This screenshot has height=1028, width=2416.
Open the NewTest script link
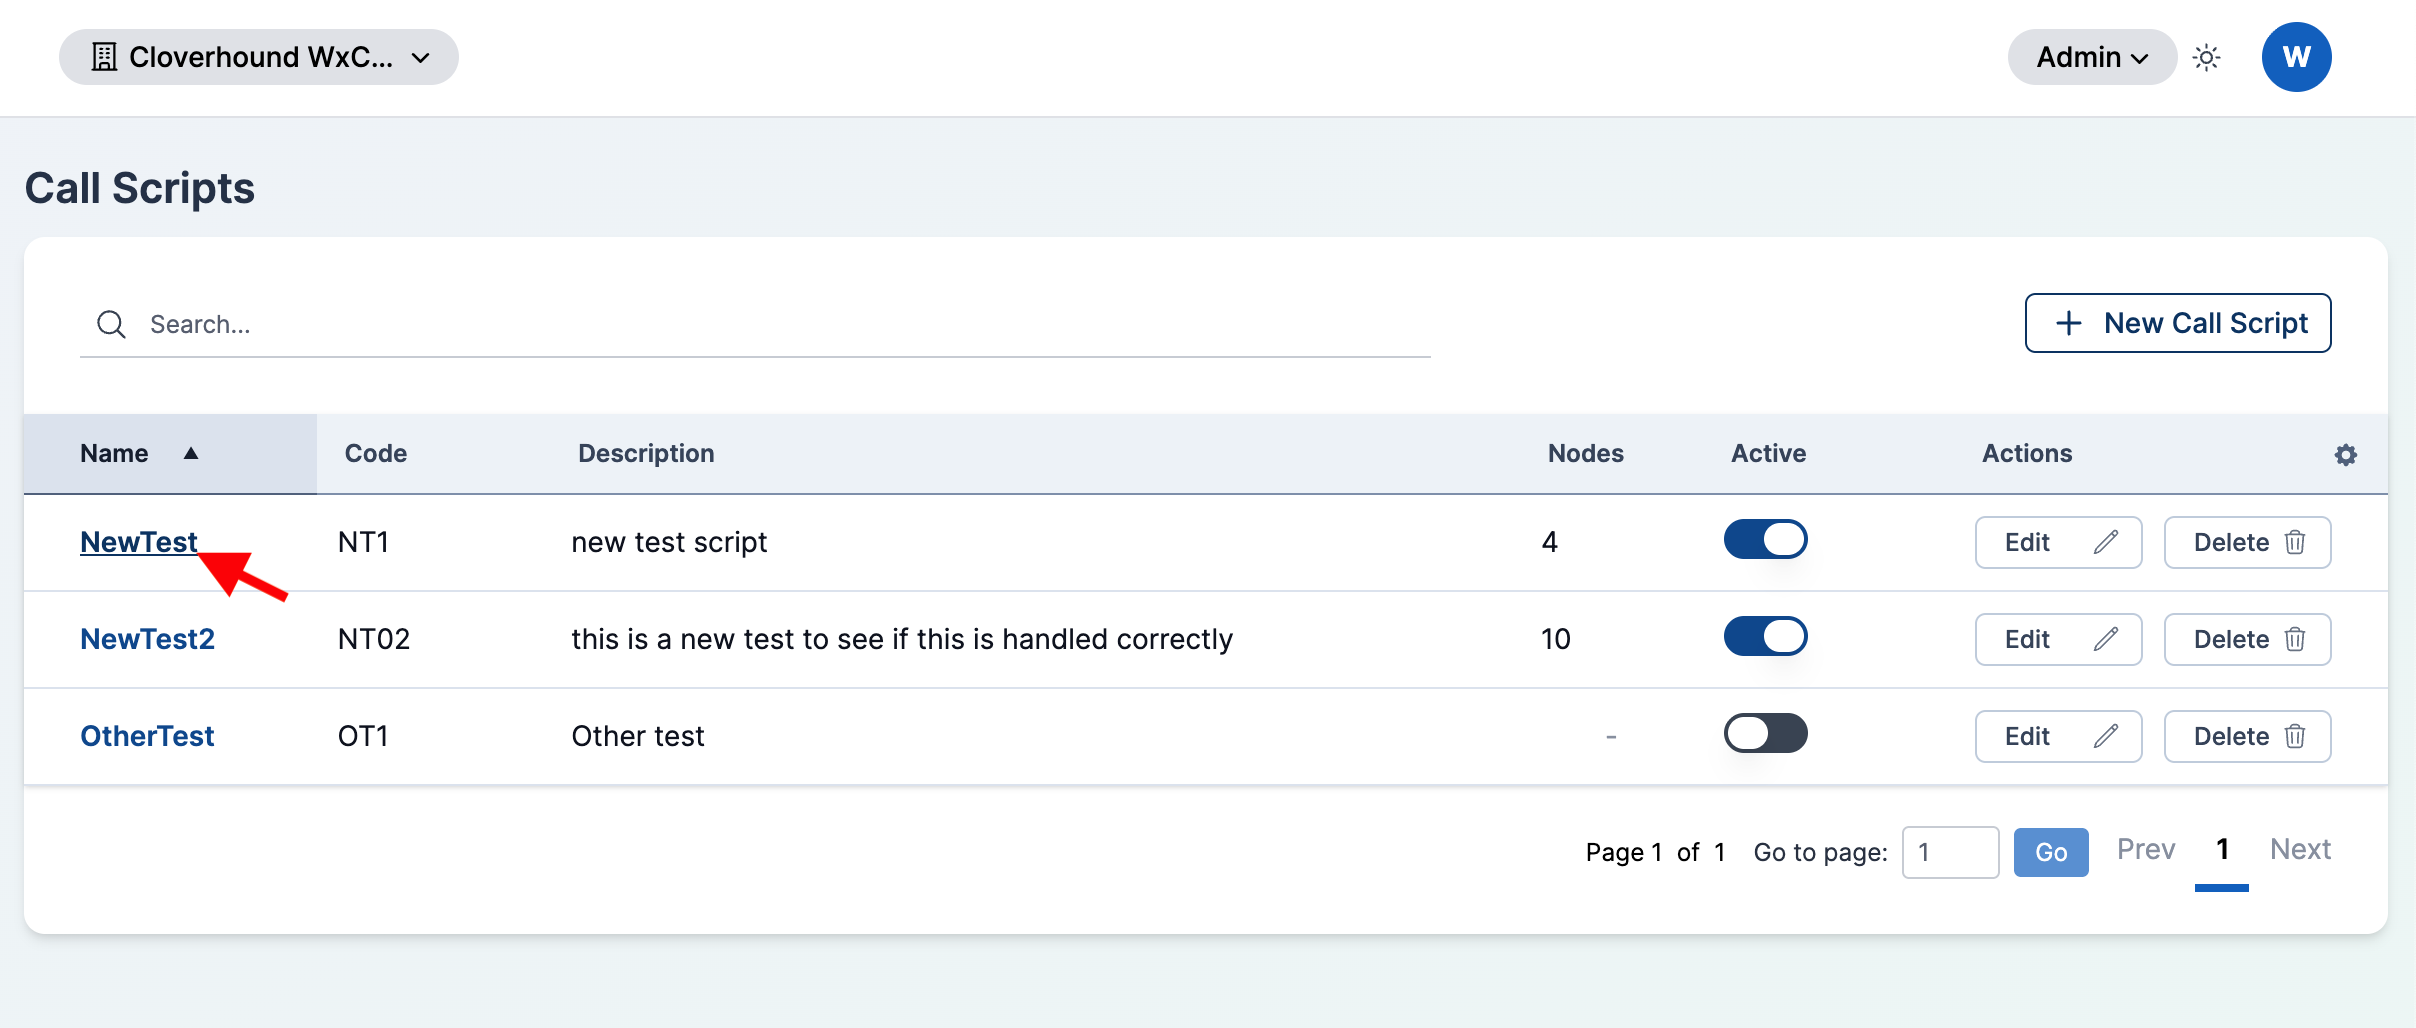[139, 542]
